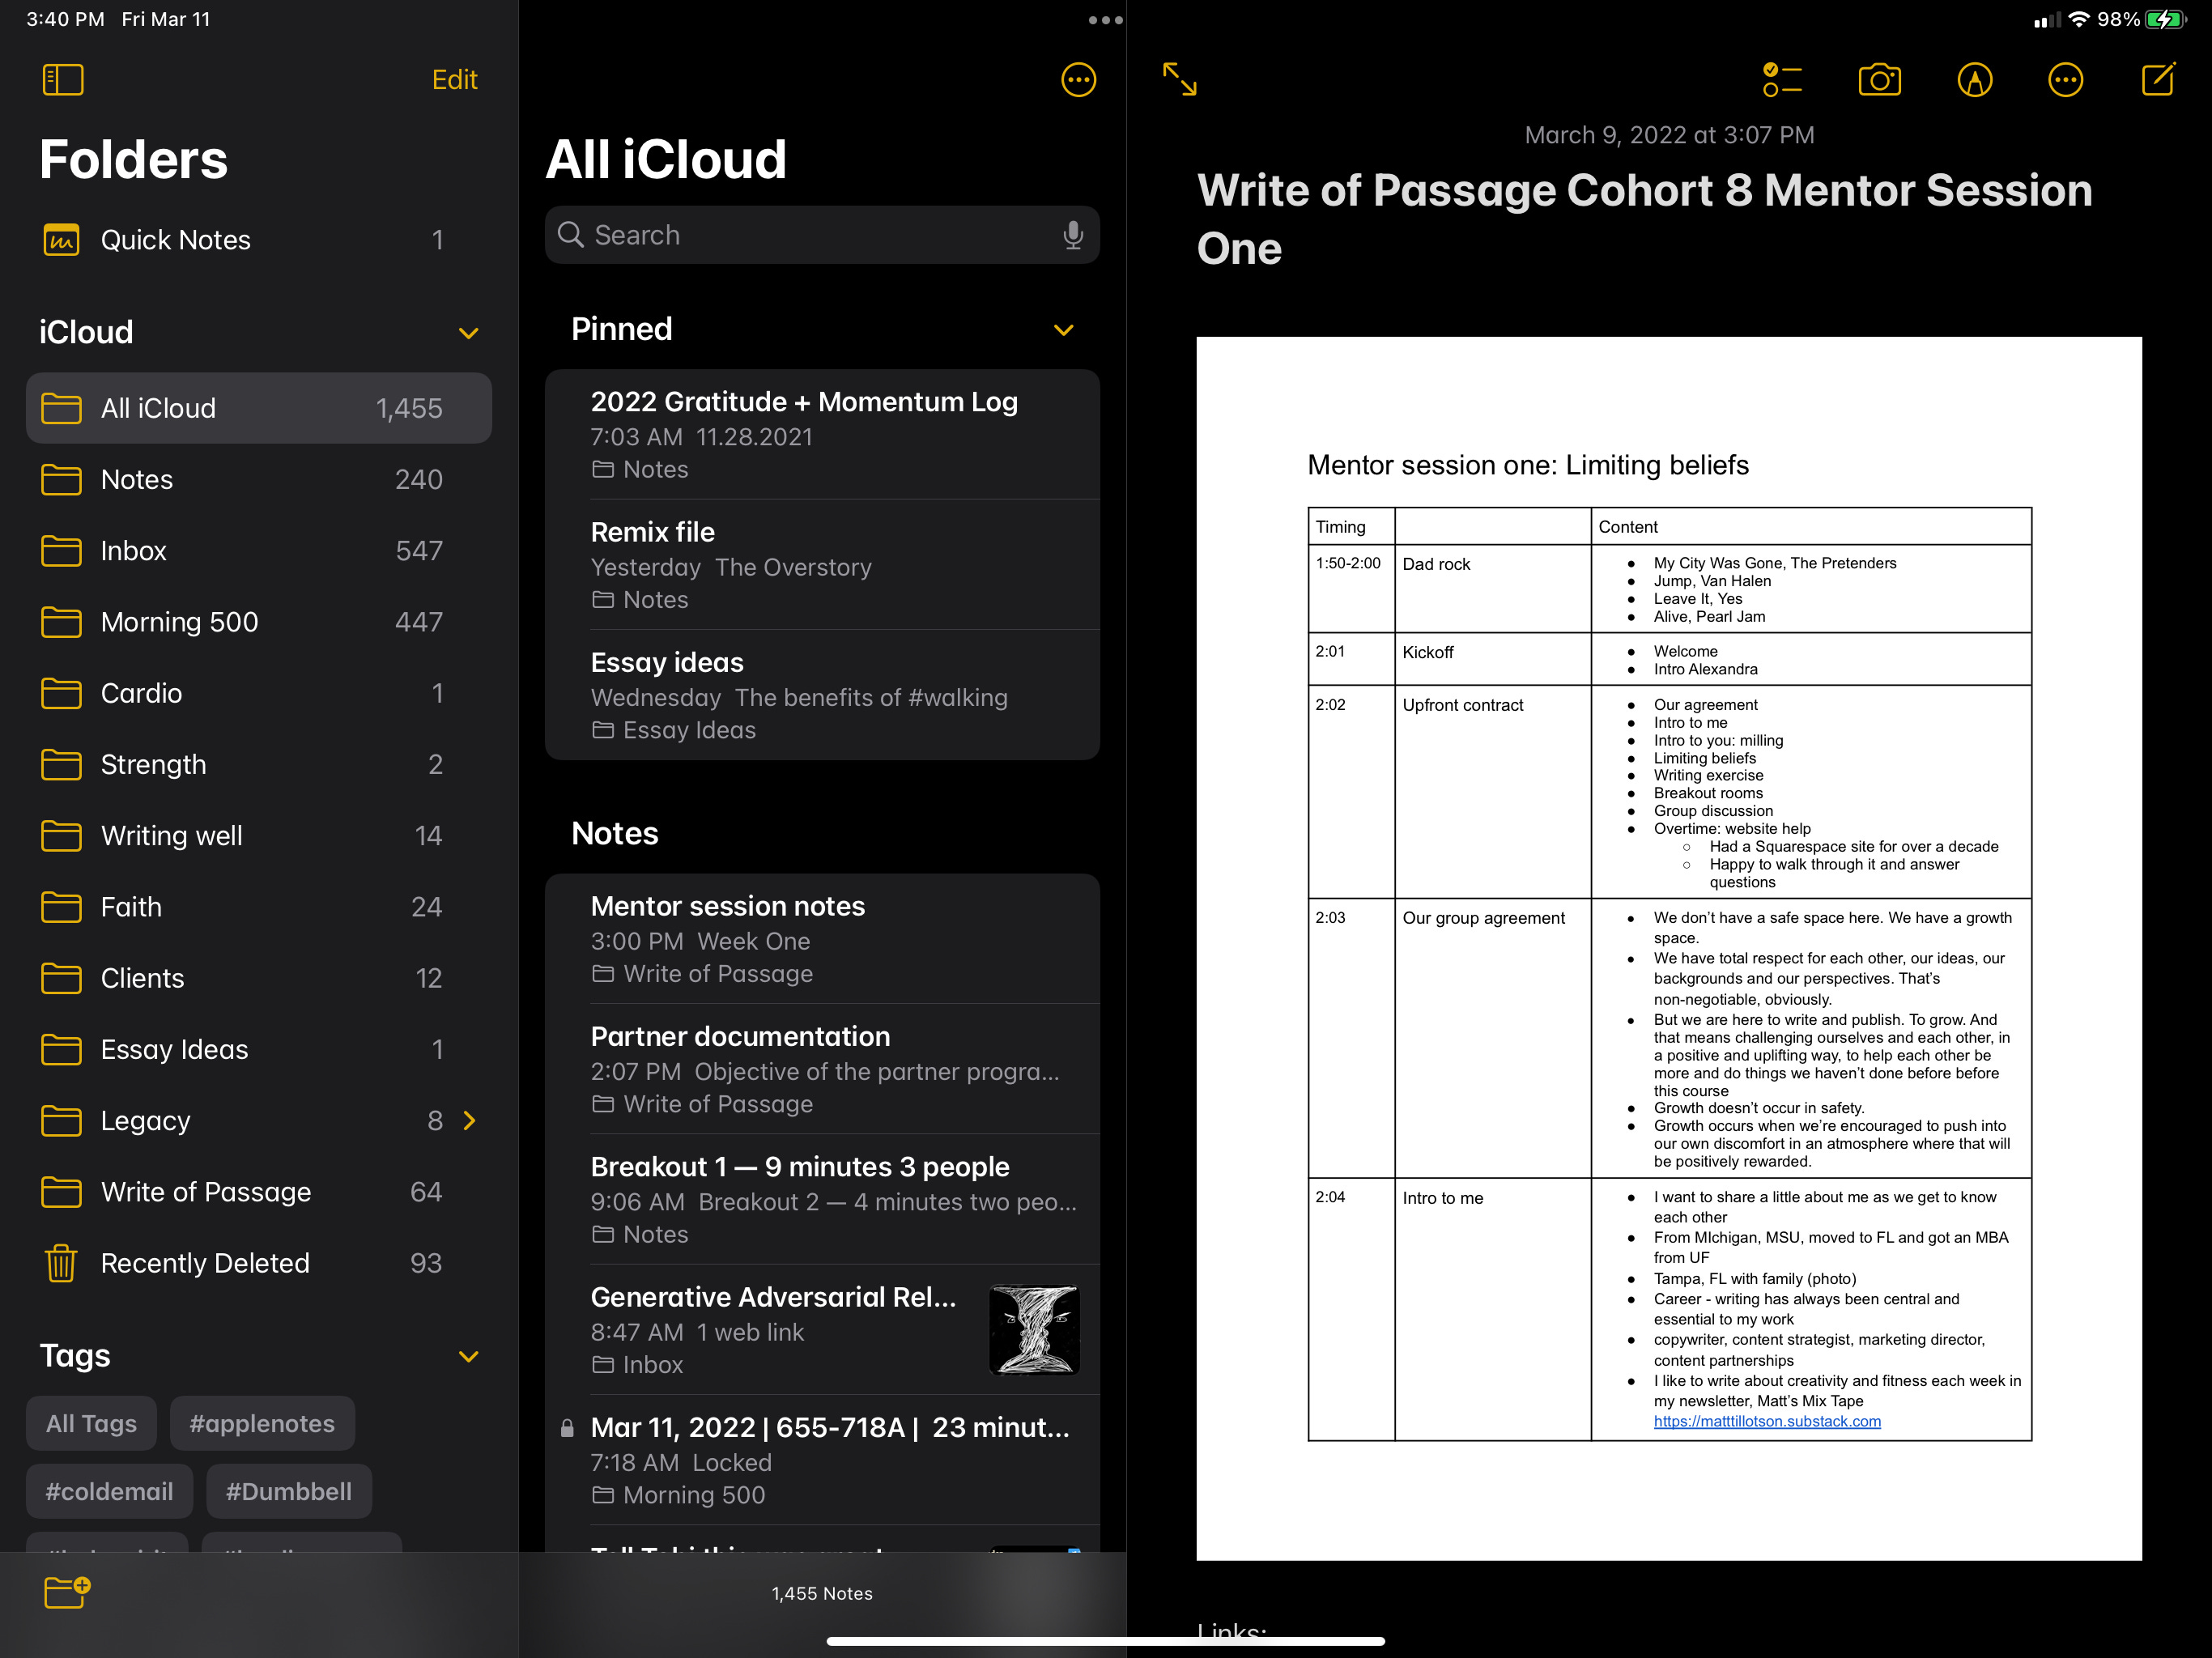Tap the home indicator bar
2212x1658 pixels.
1106,1641
